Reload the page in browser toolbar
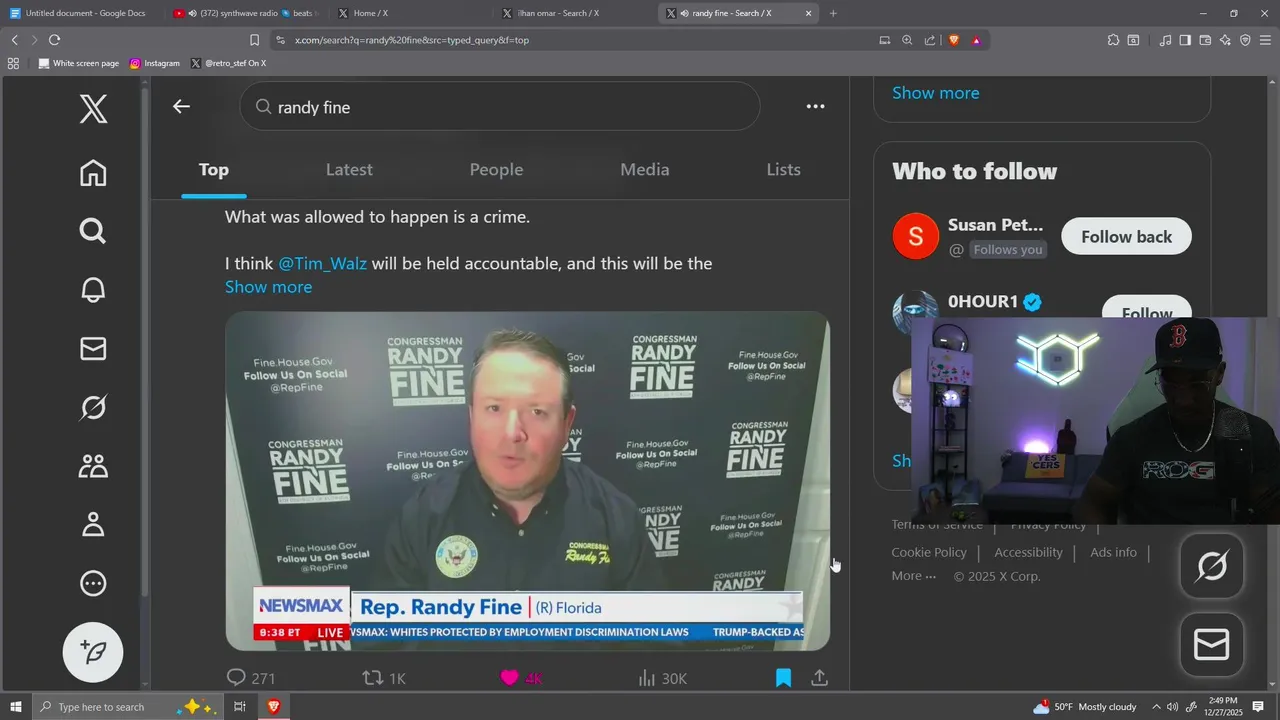This screenshot has width=1280, height=720. [x=54, y=40]
